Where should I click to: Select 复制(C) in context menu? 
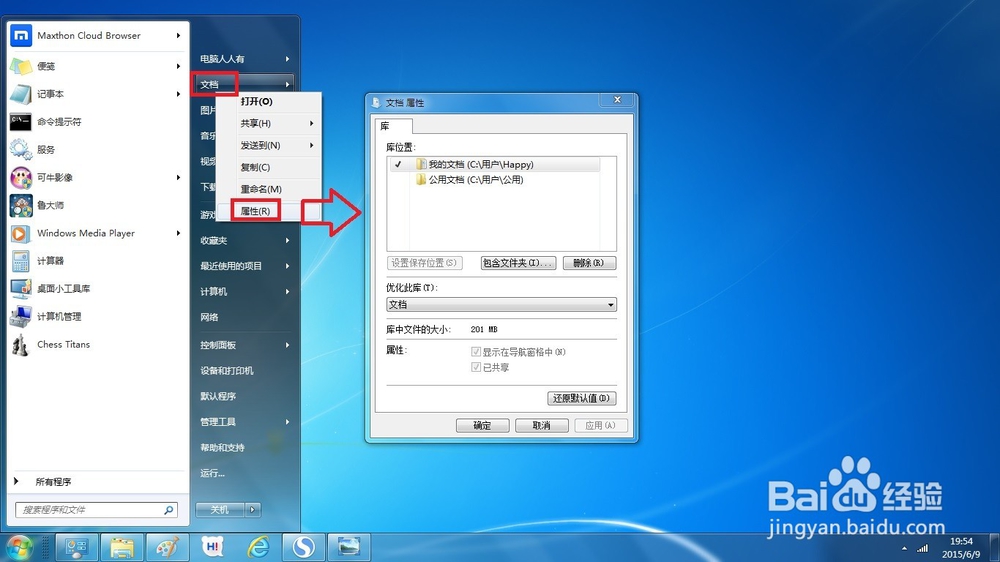pos(268,167)
